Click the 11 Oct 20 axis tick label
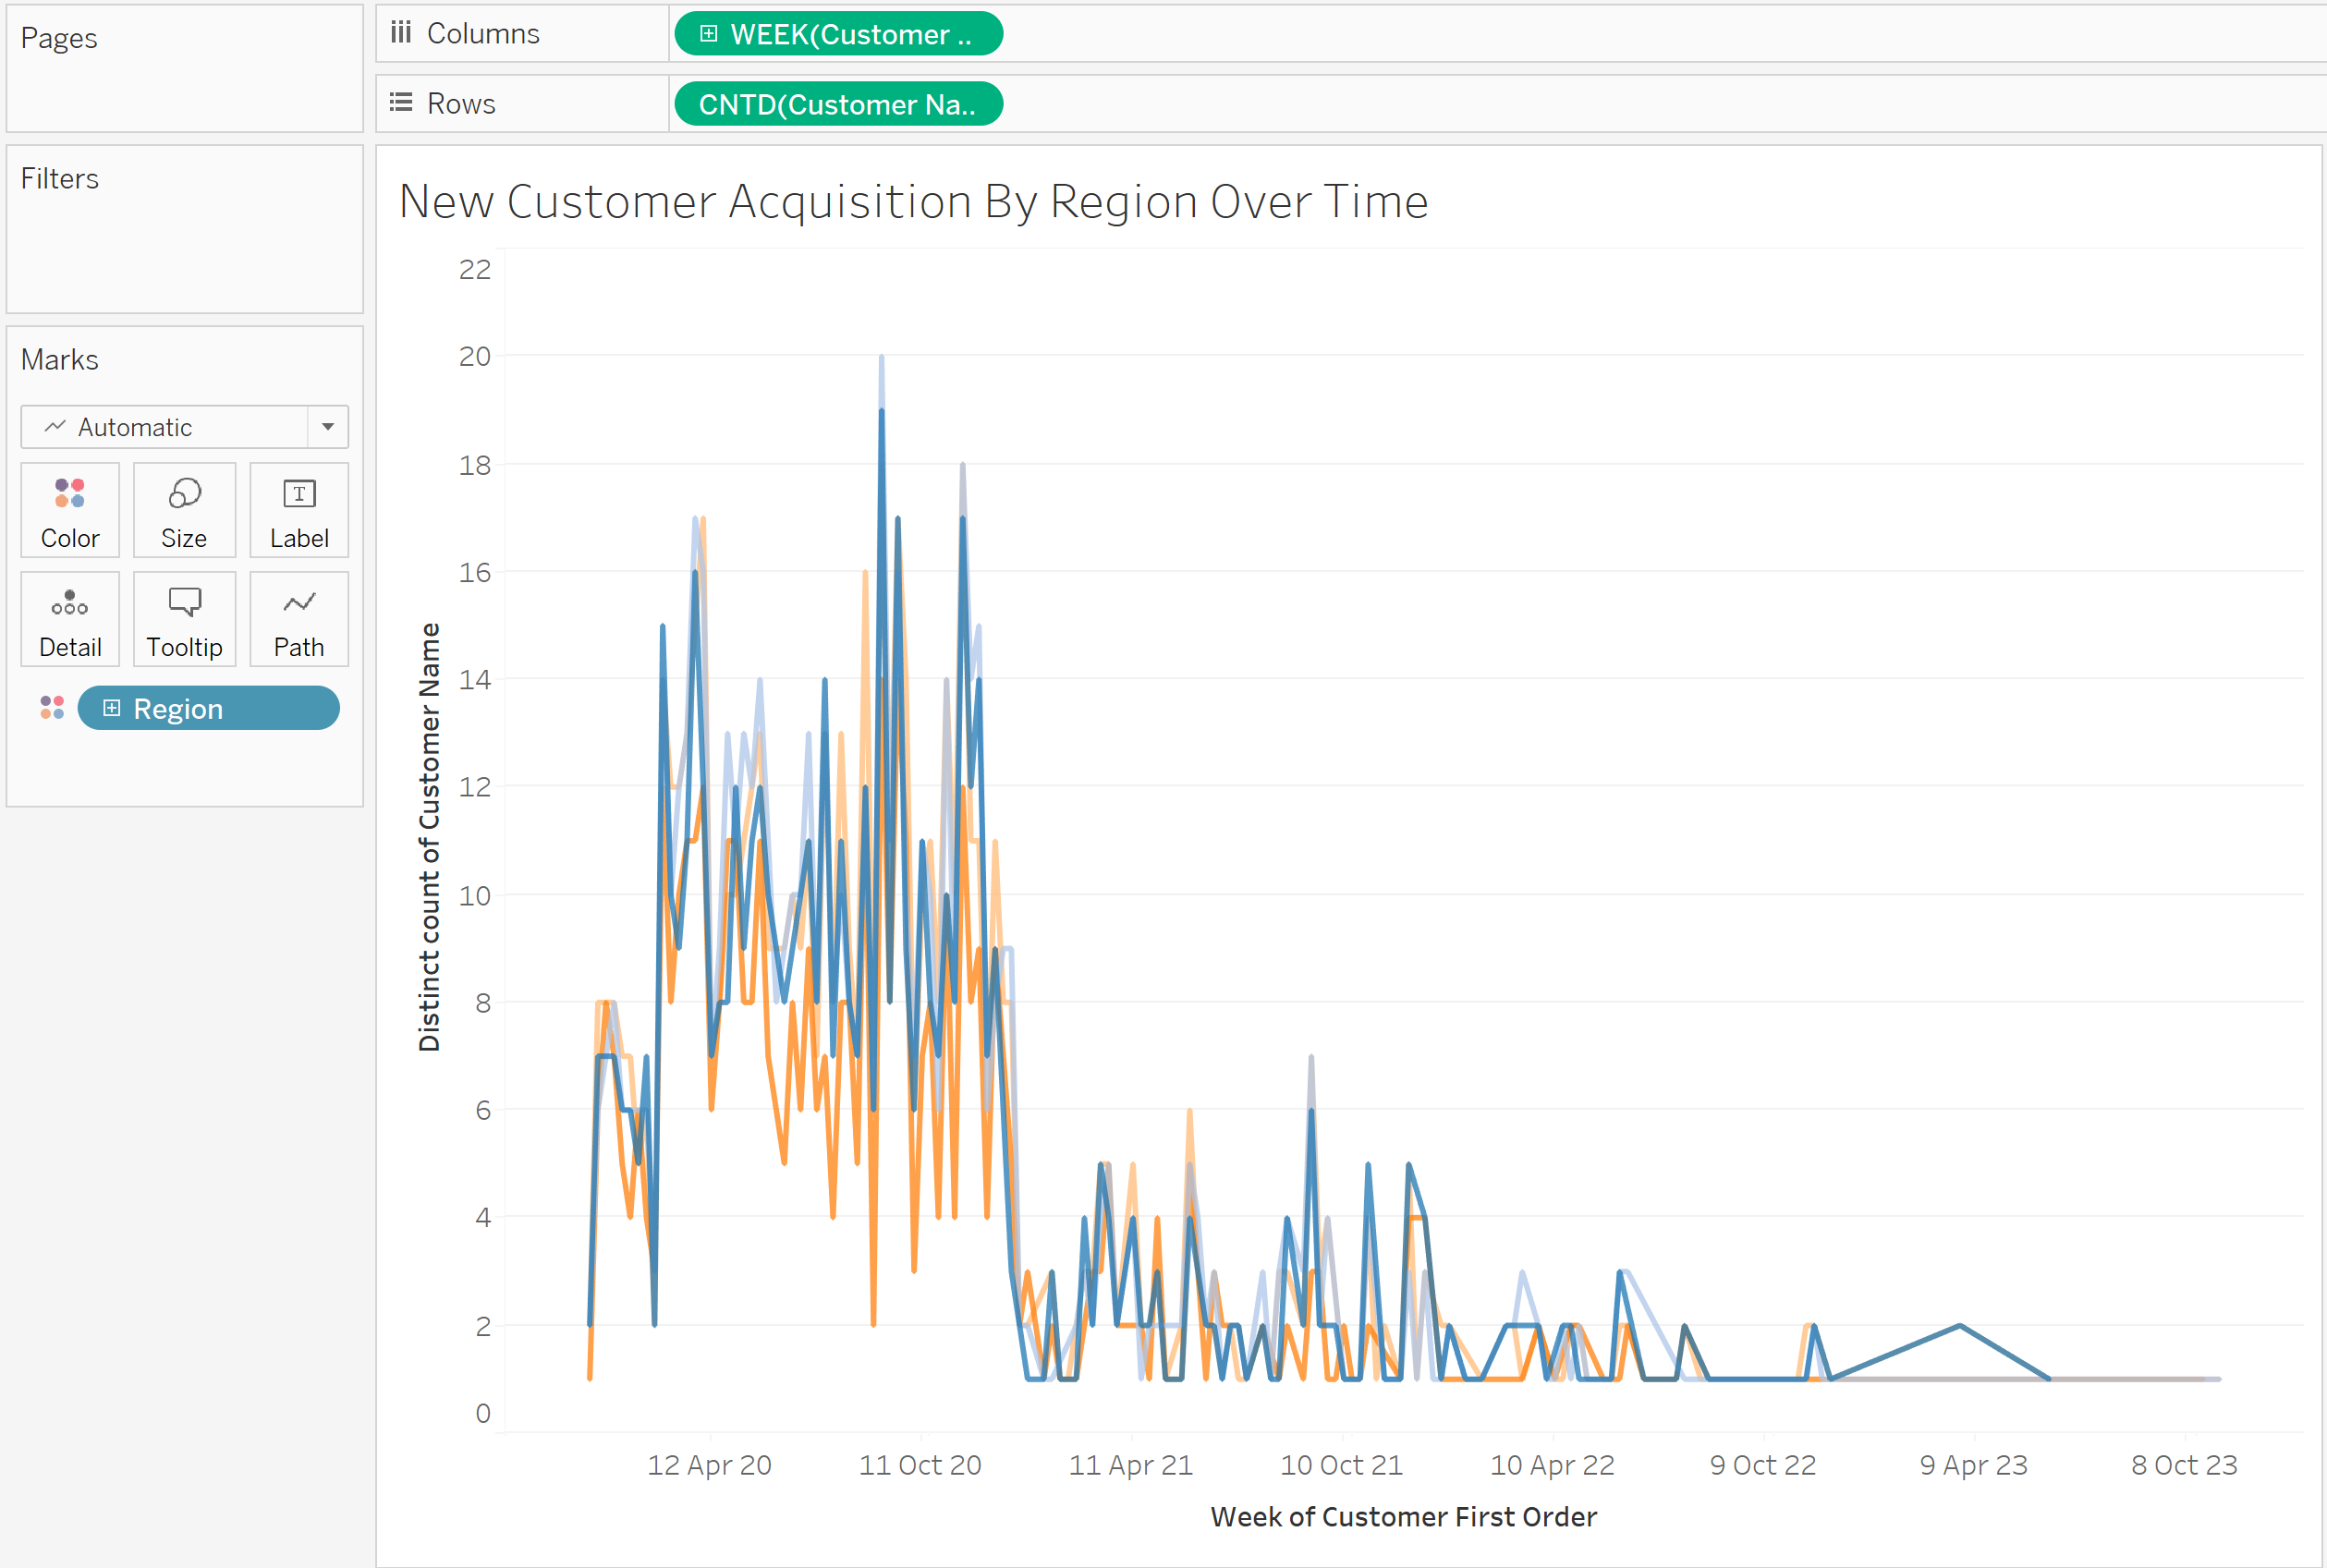Image resolution: width=2327 pixels, height=1568 pixels. 920,1464
